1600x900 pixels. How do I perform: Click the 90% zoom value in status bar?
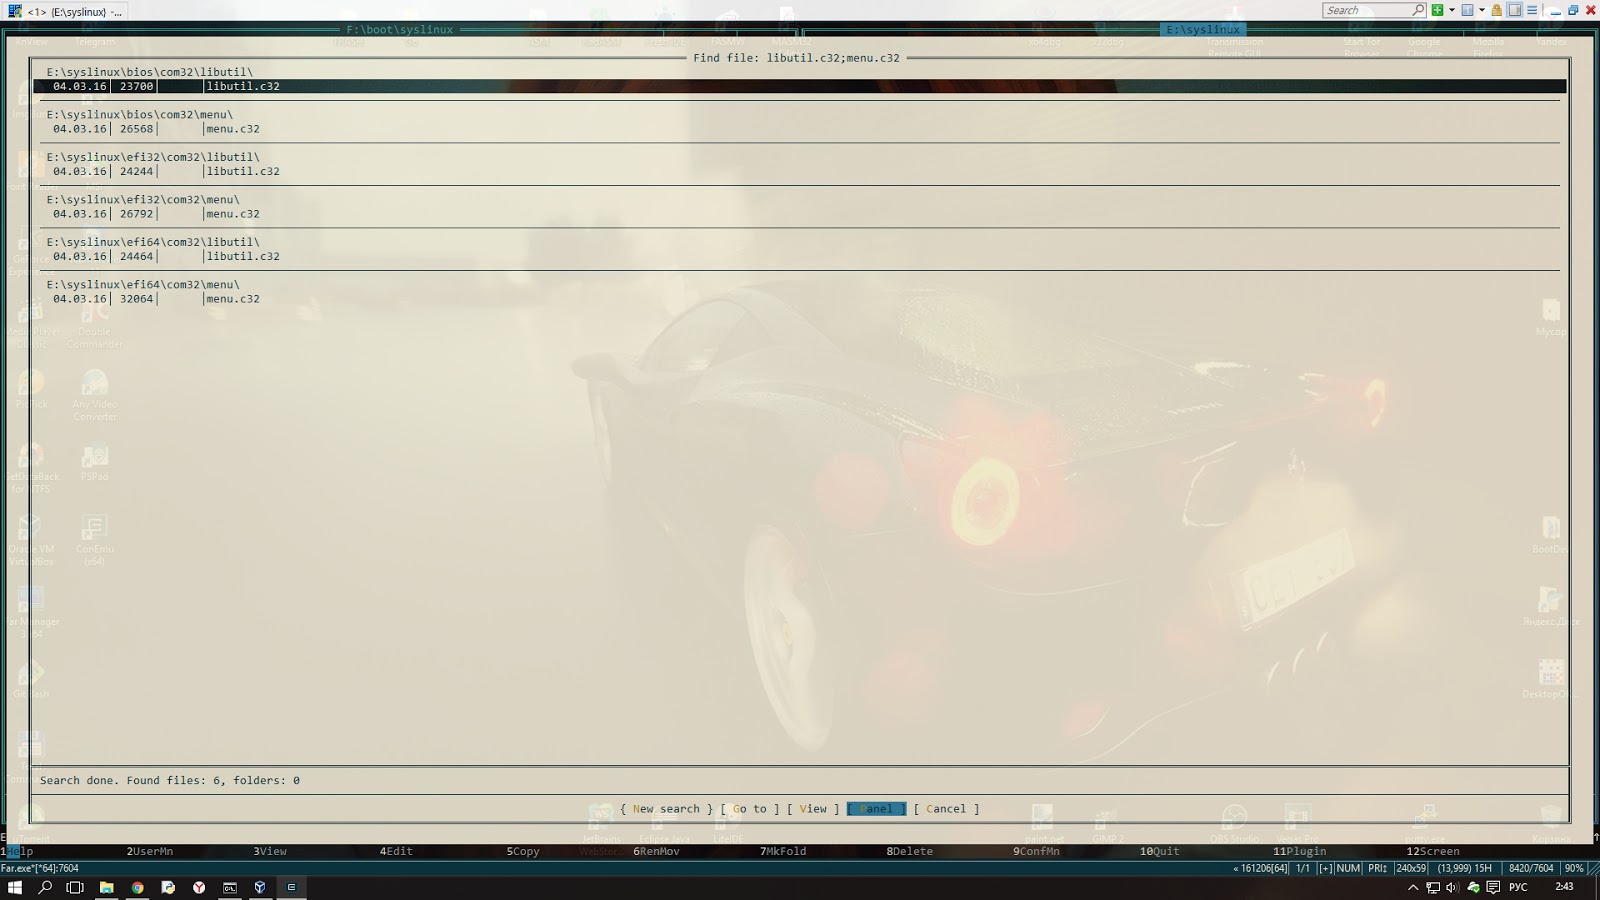pyautogui.click(x=1574, y=869)
